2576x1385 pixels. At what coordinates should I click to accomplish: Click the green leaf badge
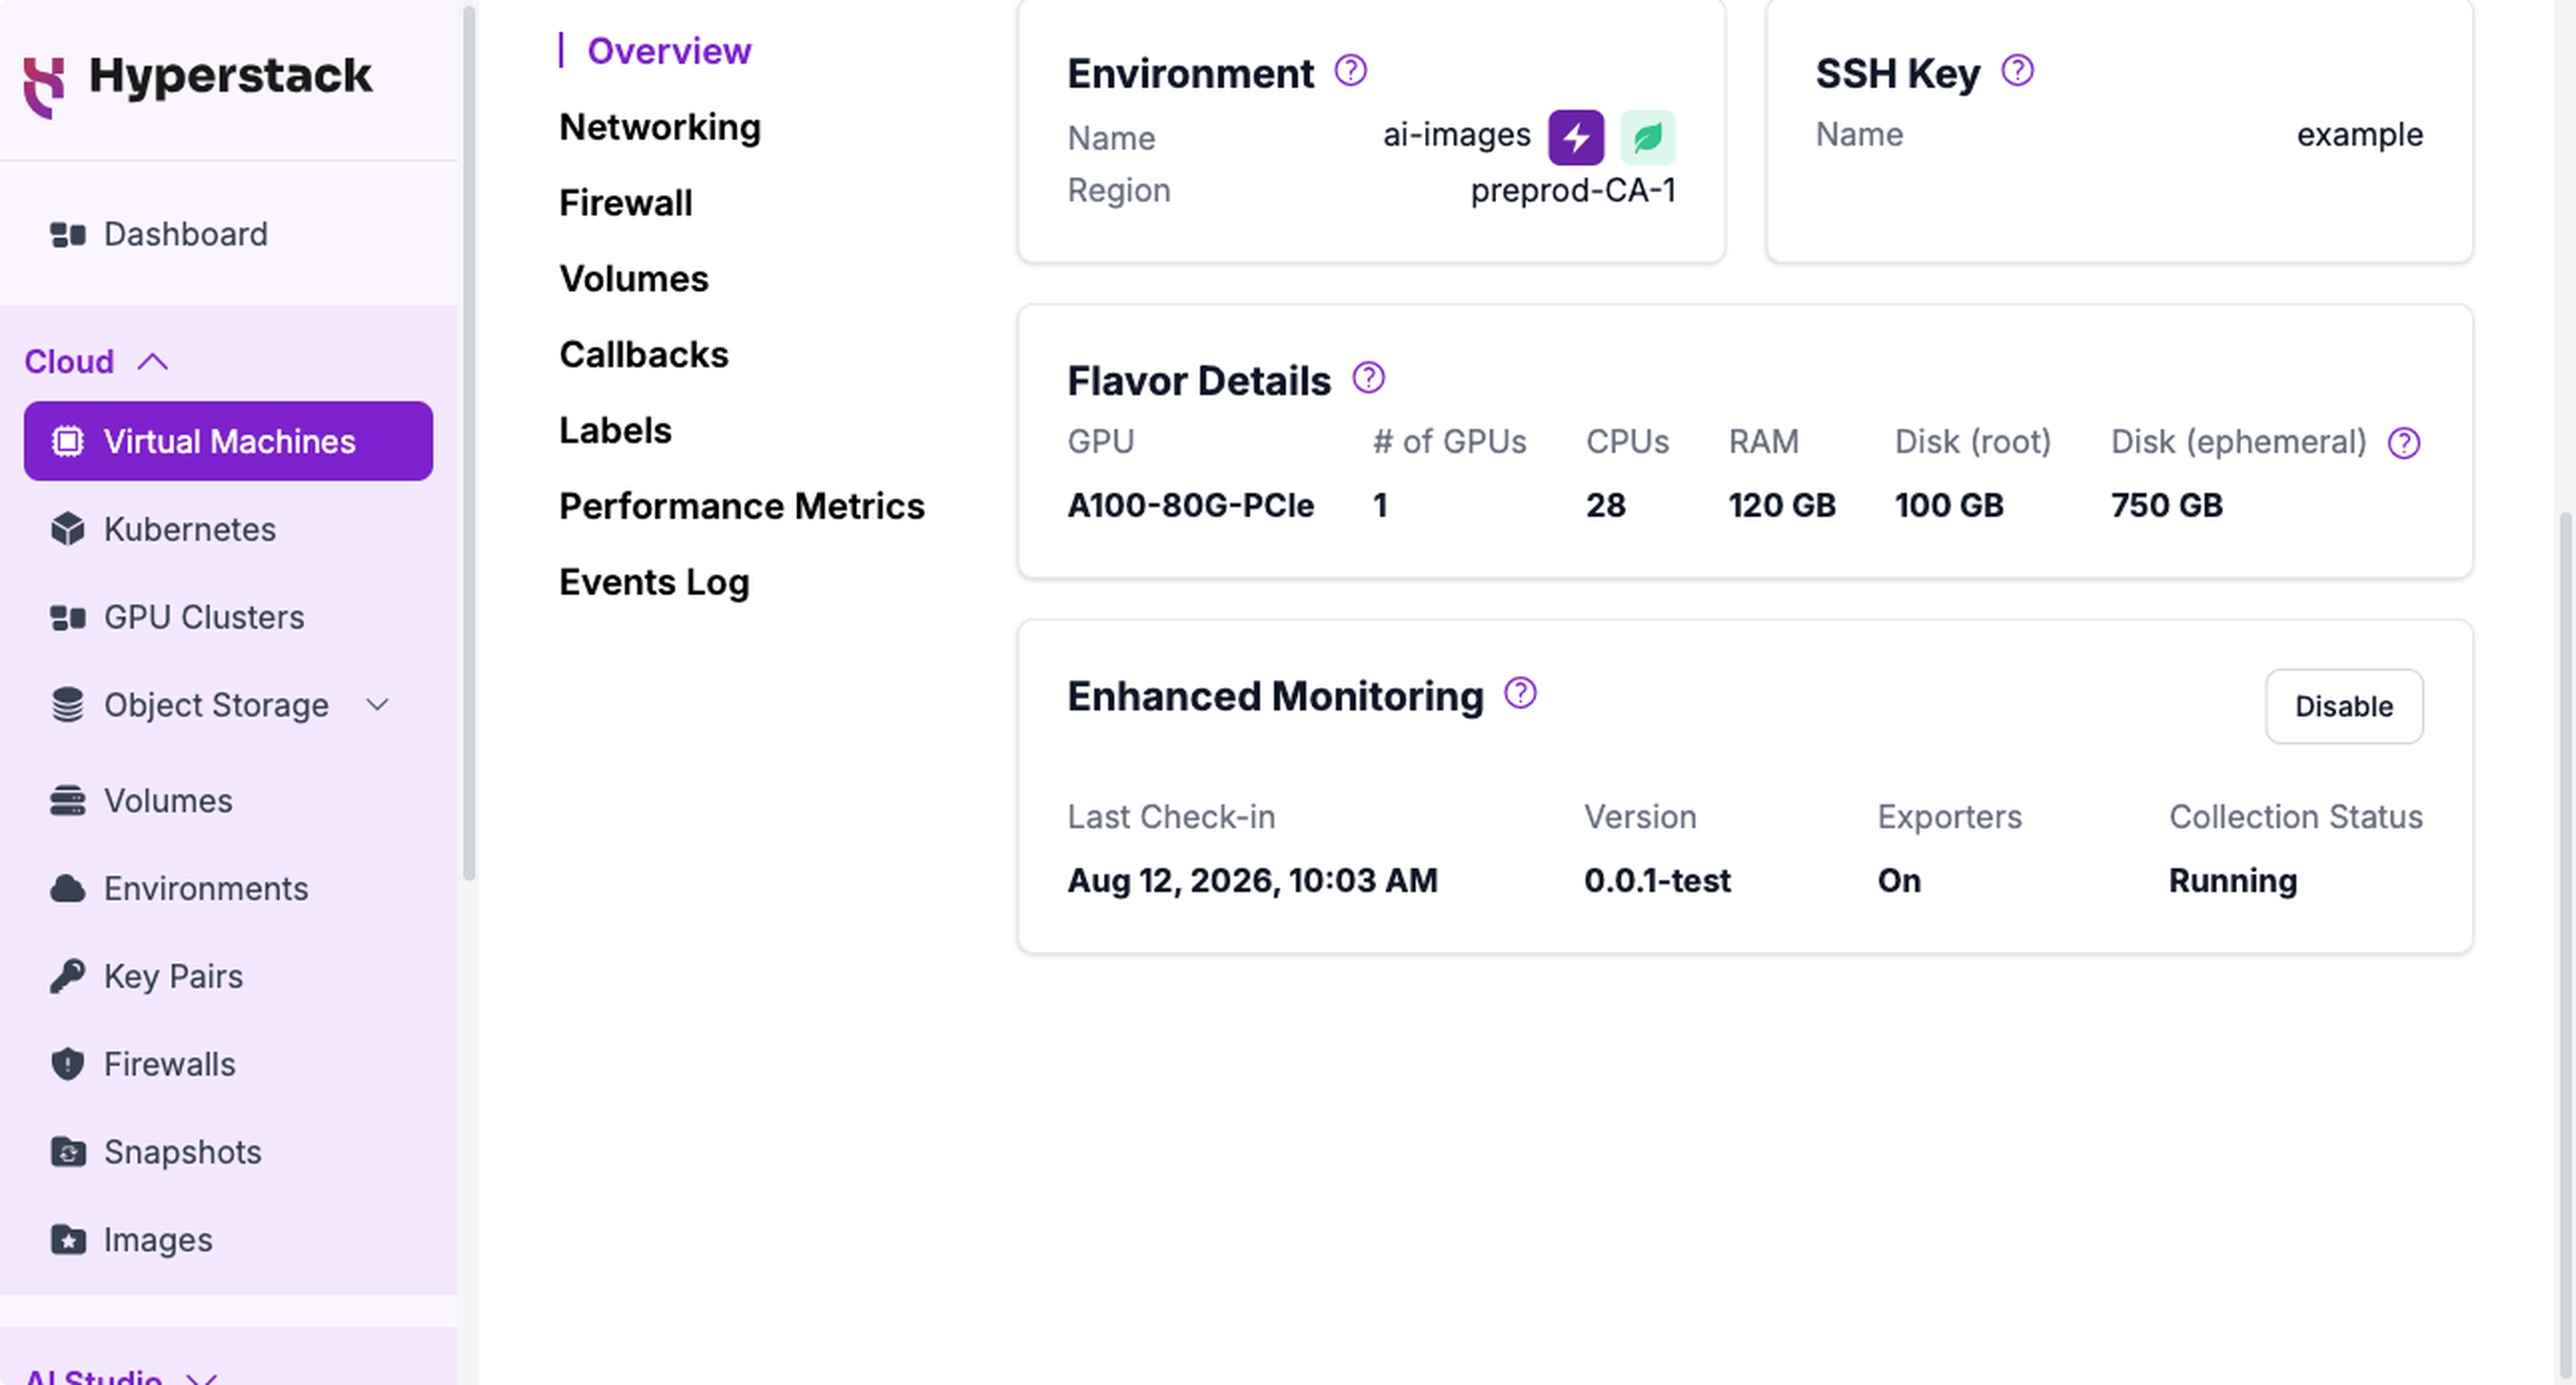[x=1647, y=138]
